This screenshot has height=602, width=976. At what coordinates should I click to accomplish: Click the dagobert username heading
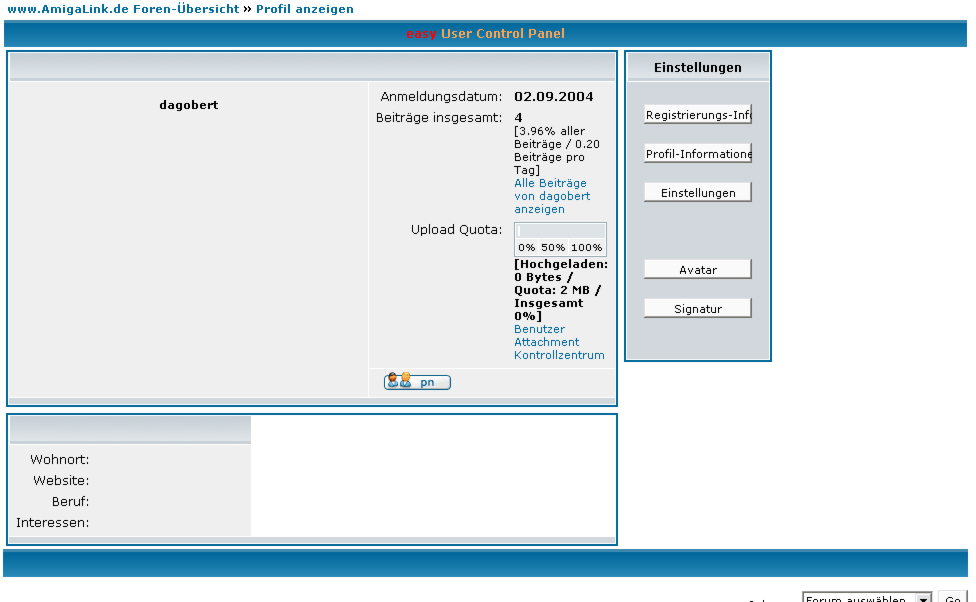pyautogui.click(x=188, y=105)
